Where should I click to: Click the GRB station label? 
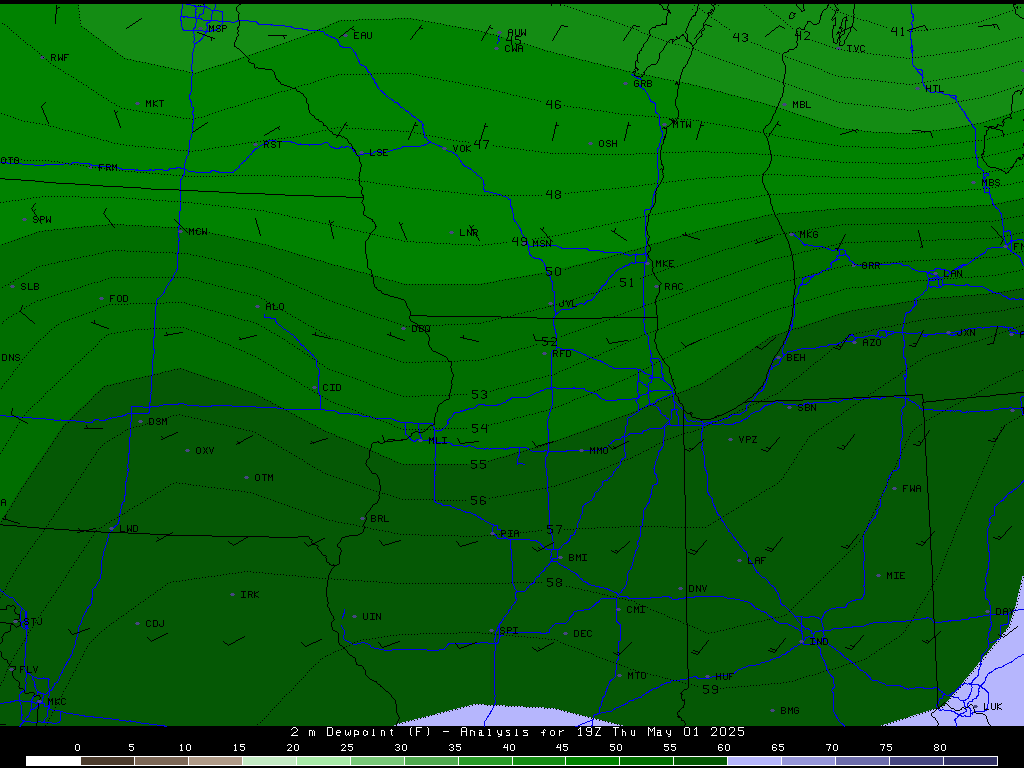[643, 84]
